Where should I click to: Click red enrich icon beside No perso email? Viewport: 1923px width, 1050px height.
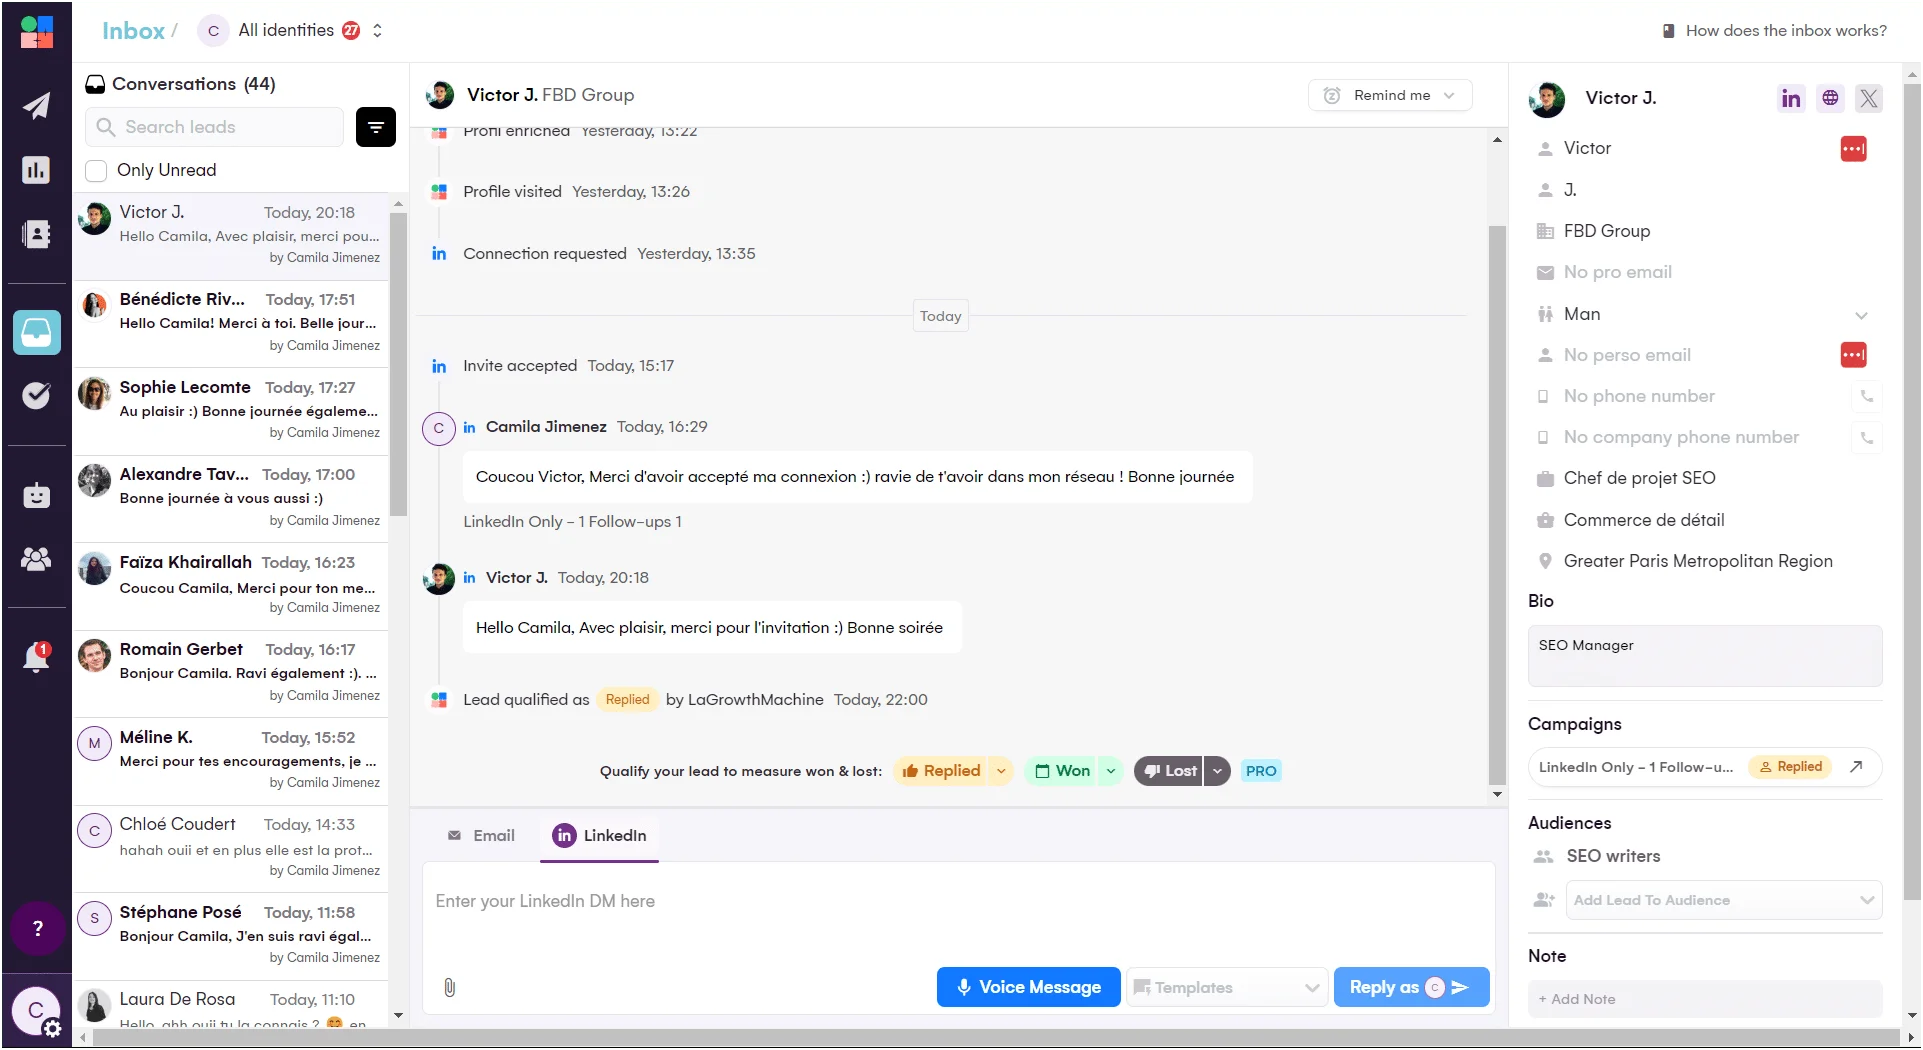coord(1853,355)
